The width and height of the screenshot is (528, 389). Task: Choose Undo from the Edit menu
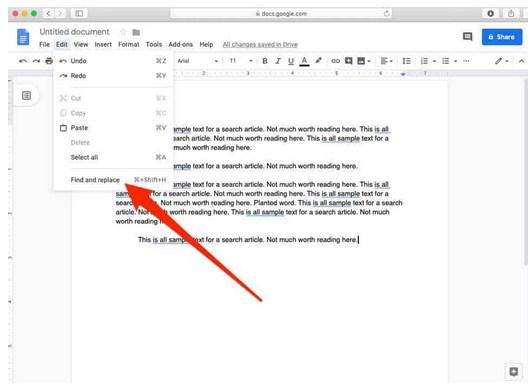click(x=113, y=61)
